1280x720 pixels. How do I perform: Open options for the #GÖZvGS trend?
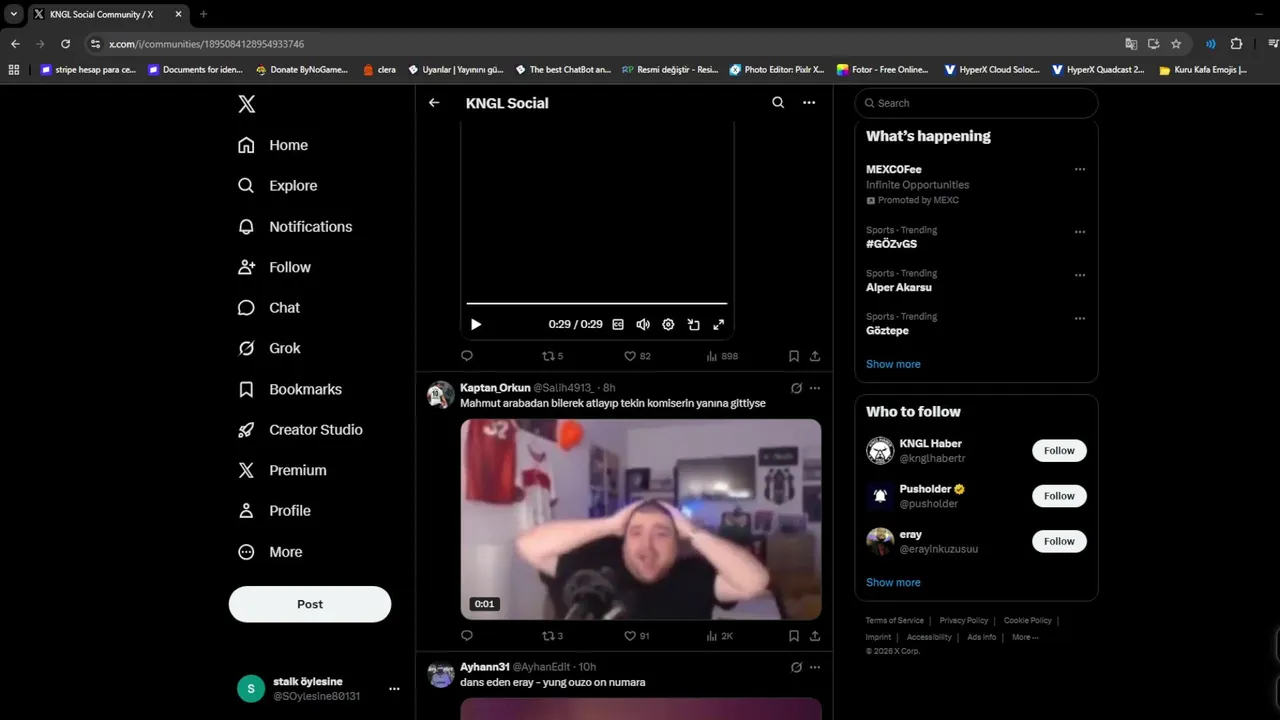point(1080,232)
